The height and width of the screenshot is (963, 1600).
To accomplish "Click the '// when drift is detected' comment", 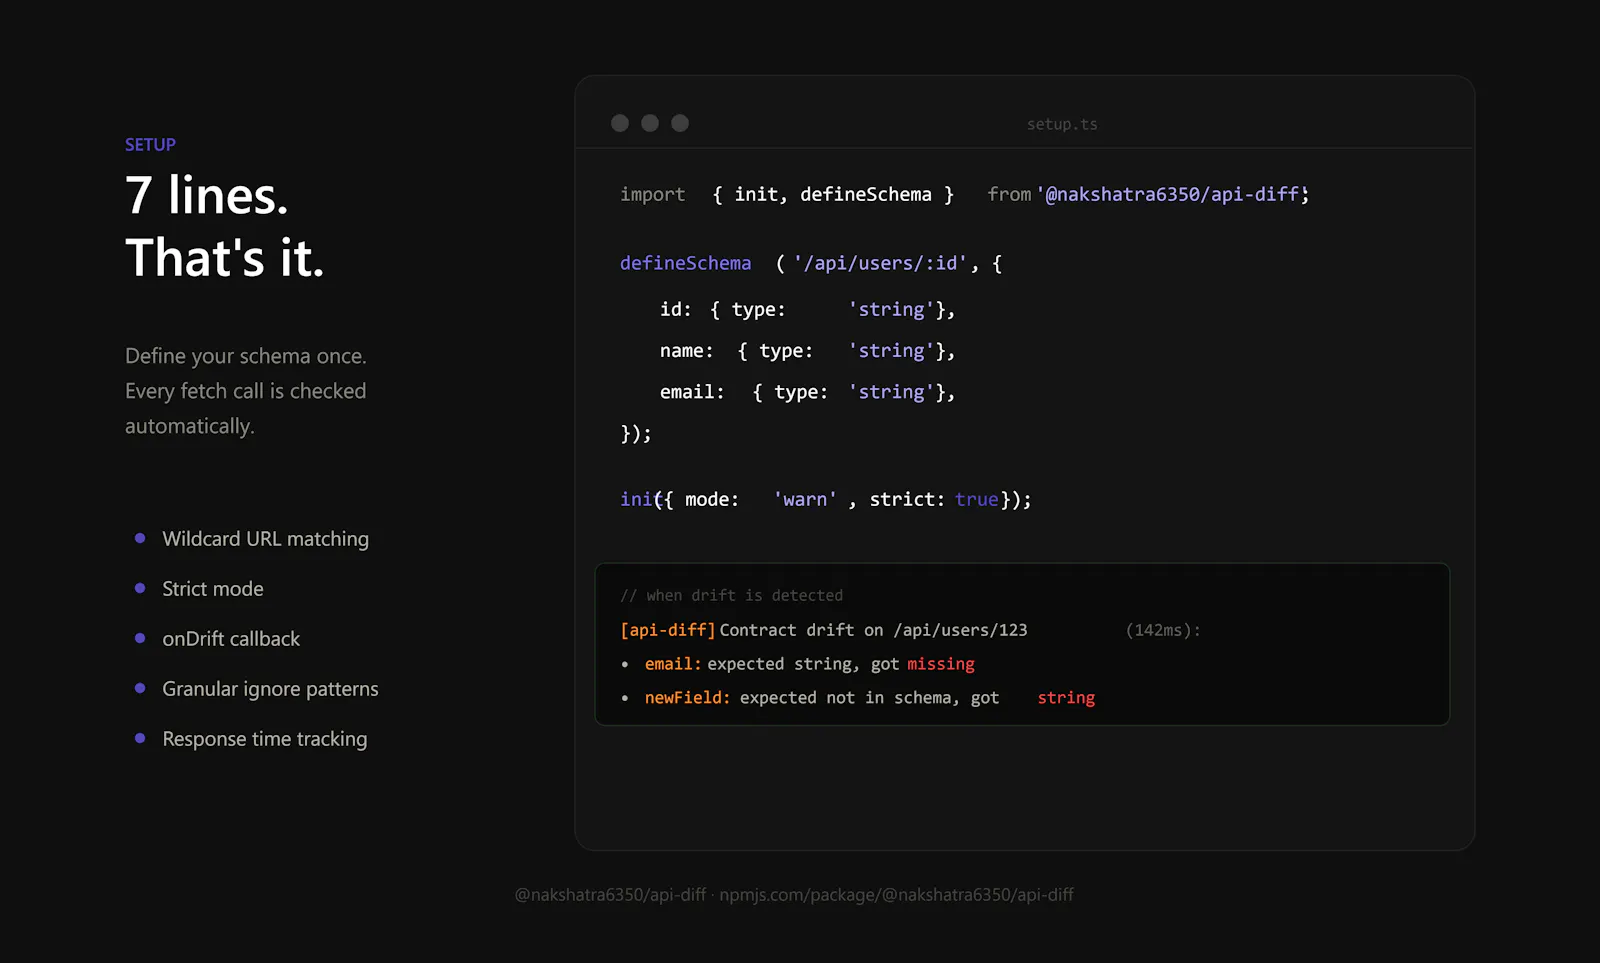I will click(x=731, y=595).
